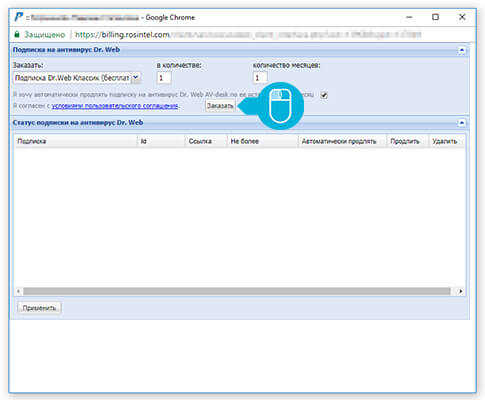Screen dimensions: 485x400
Task: Toggle the automatic subscription renewal checkbox
Action: (324, 95)
